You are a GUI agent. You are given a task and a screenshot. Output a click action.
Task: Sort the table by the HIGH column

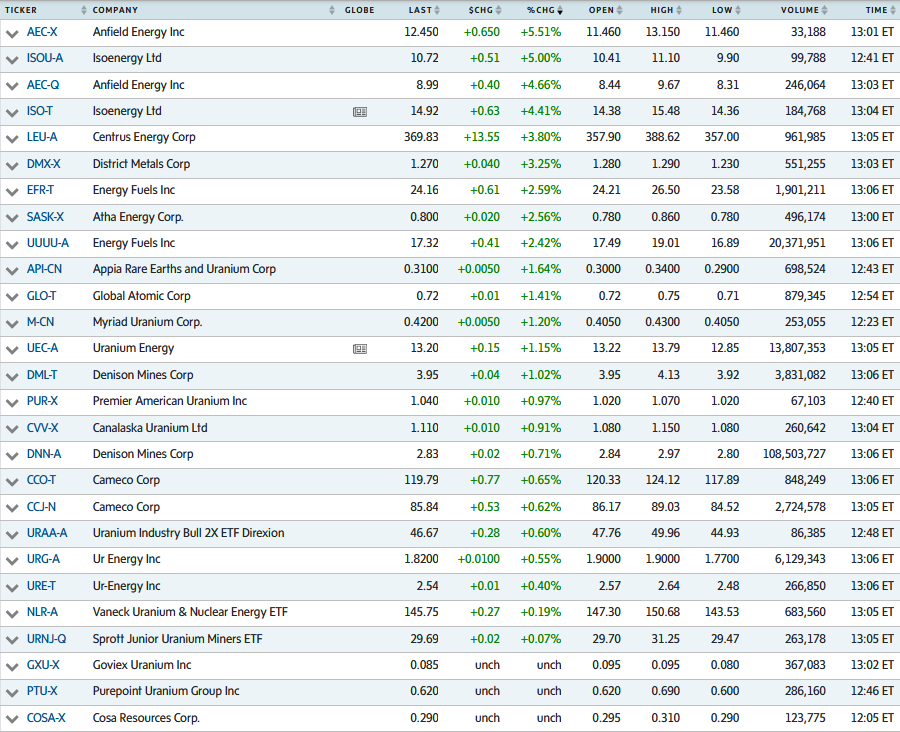[x=661, y=10]
